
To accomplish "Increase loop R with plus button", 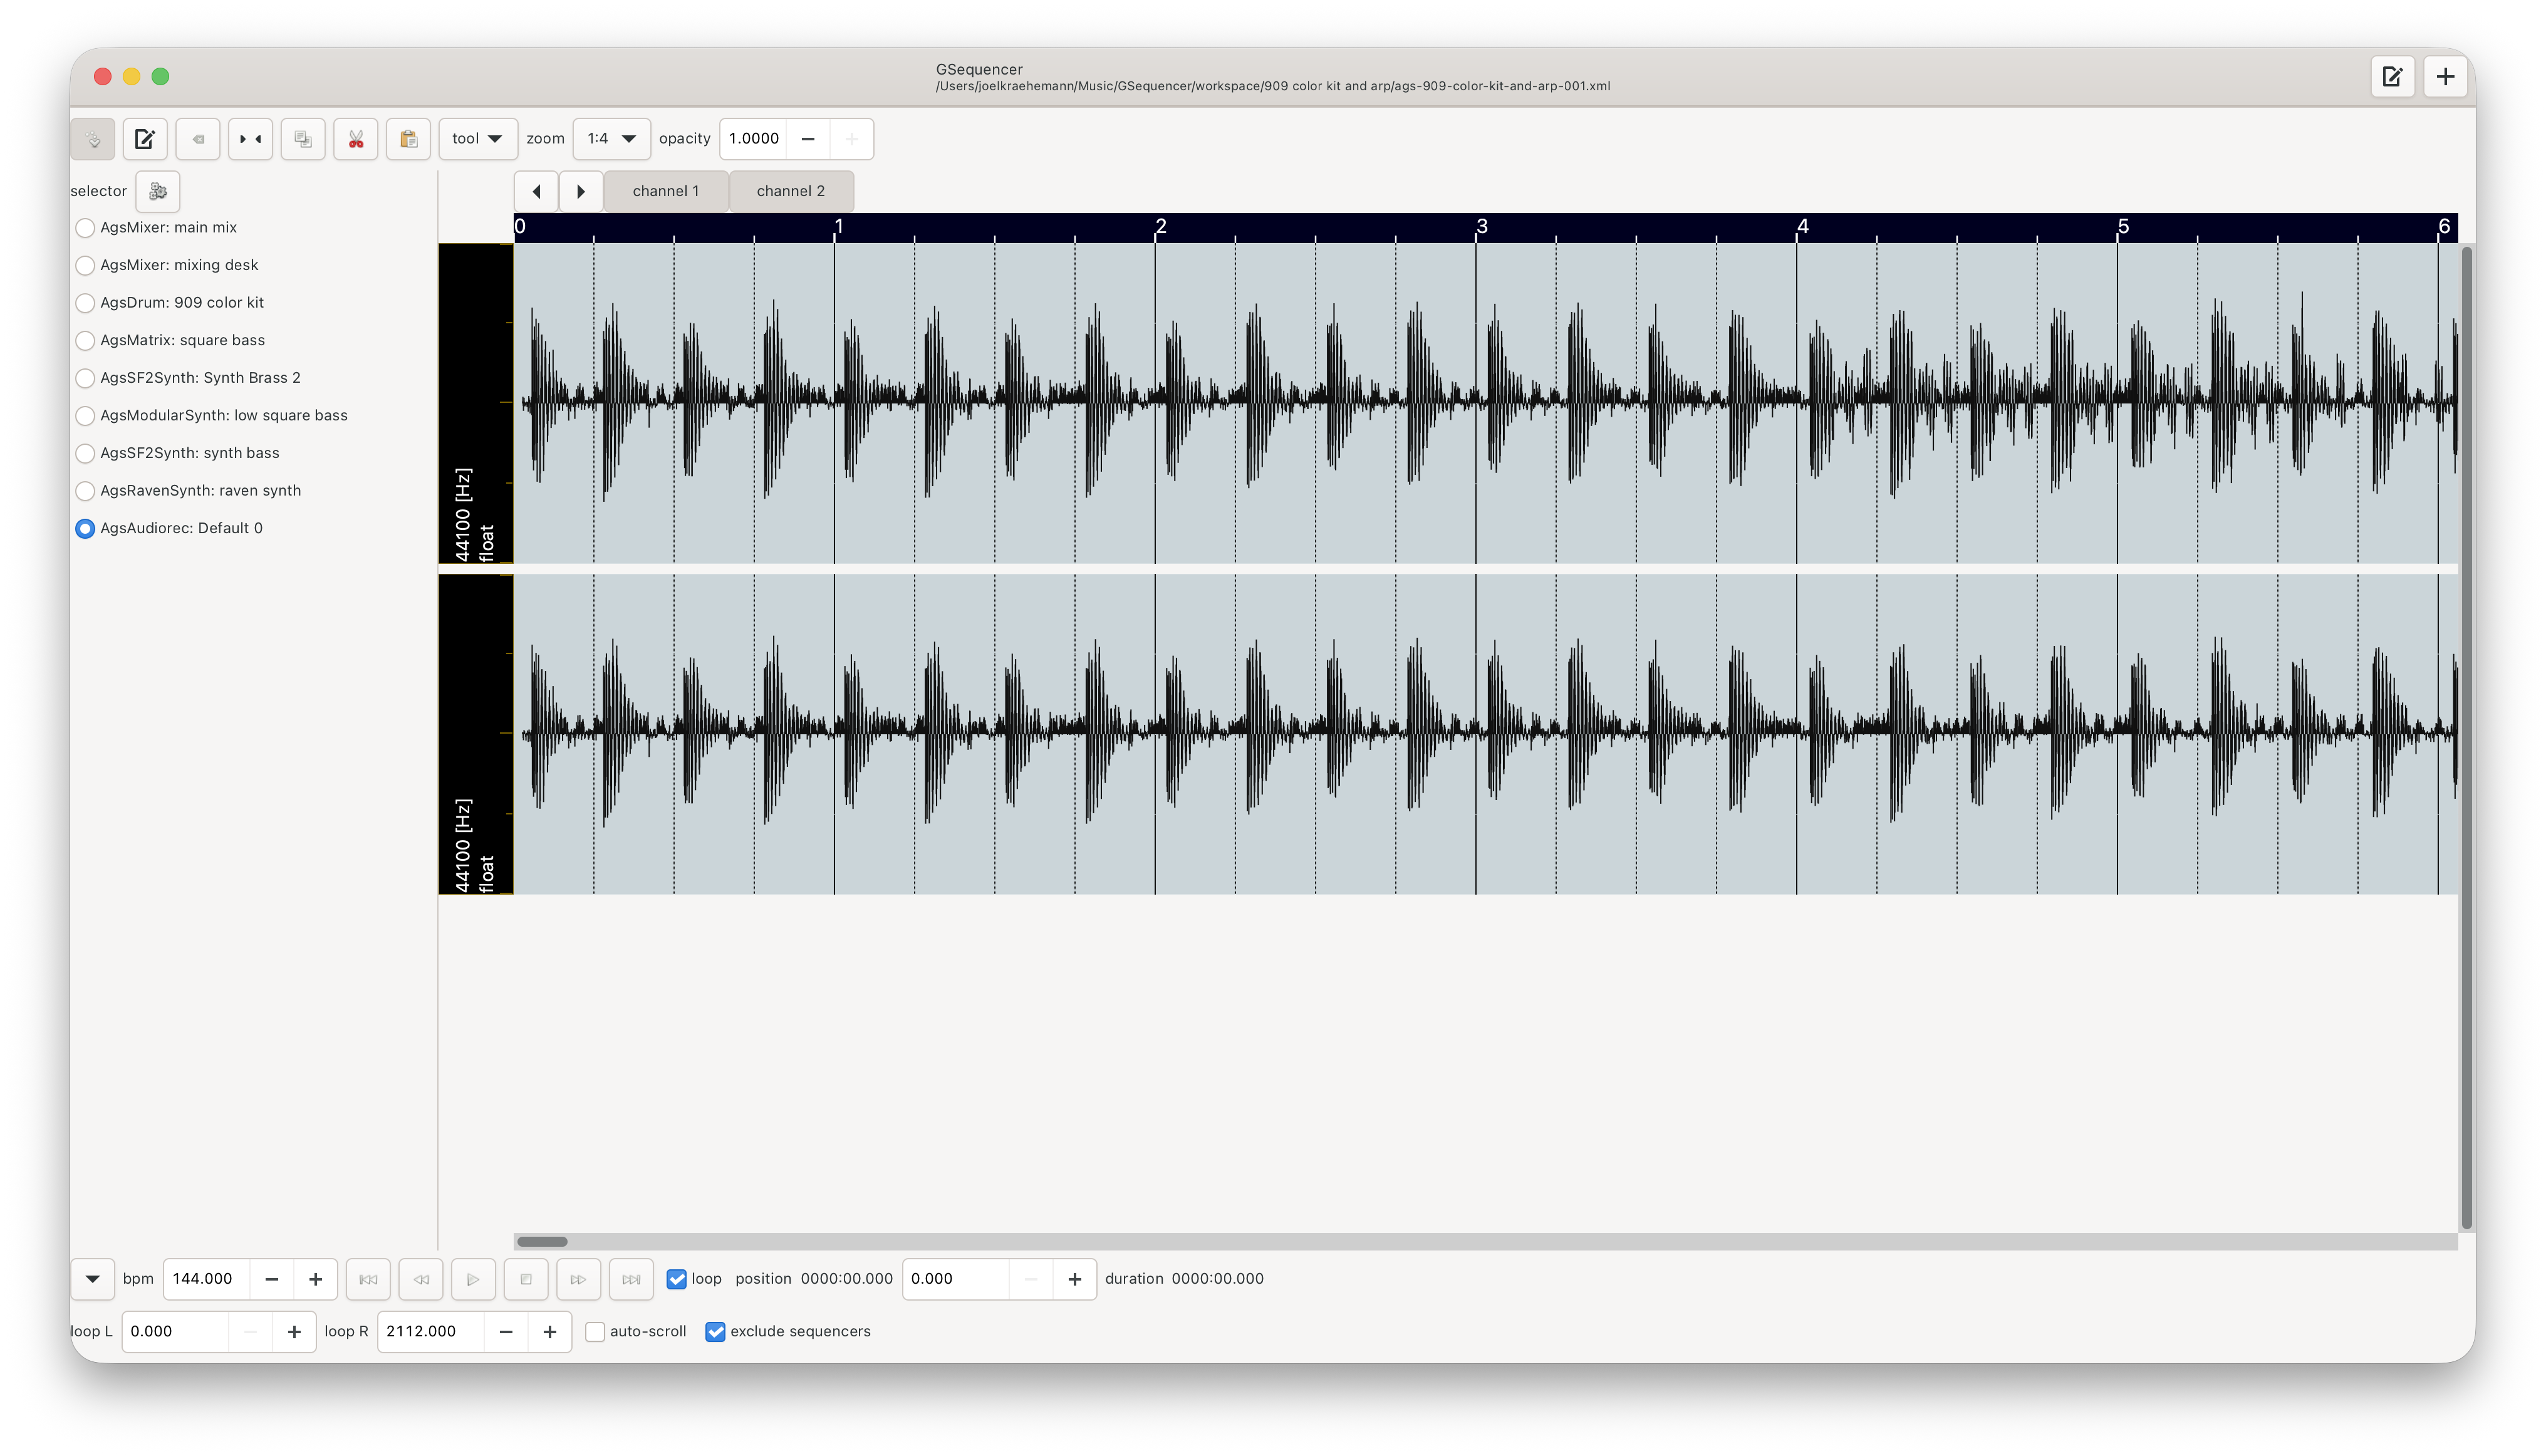I will pyautogui.click(x=550, y=1332).
